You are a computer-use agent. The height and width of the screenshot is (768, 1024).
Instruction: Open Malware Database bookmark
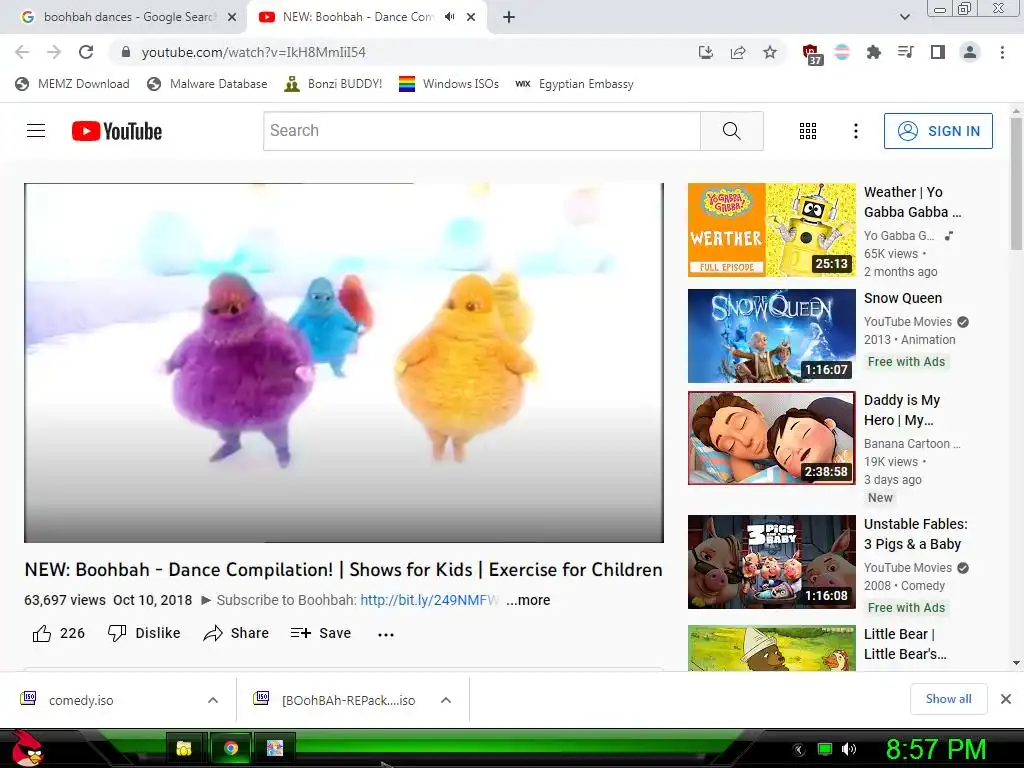[x=207, y=84]
